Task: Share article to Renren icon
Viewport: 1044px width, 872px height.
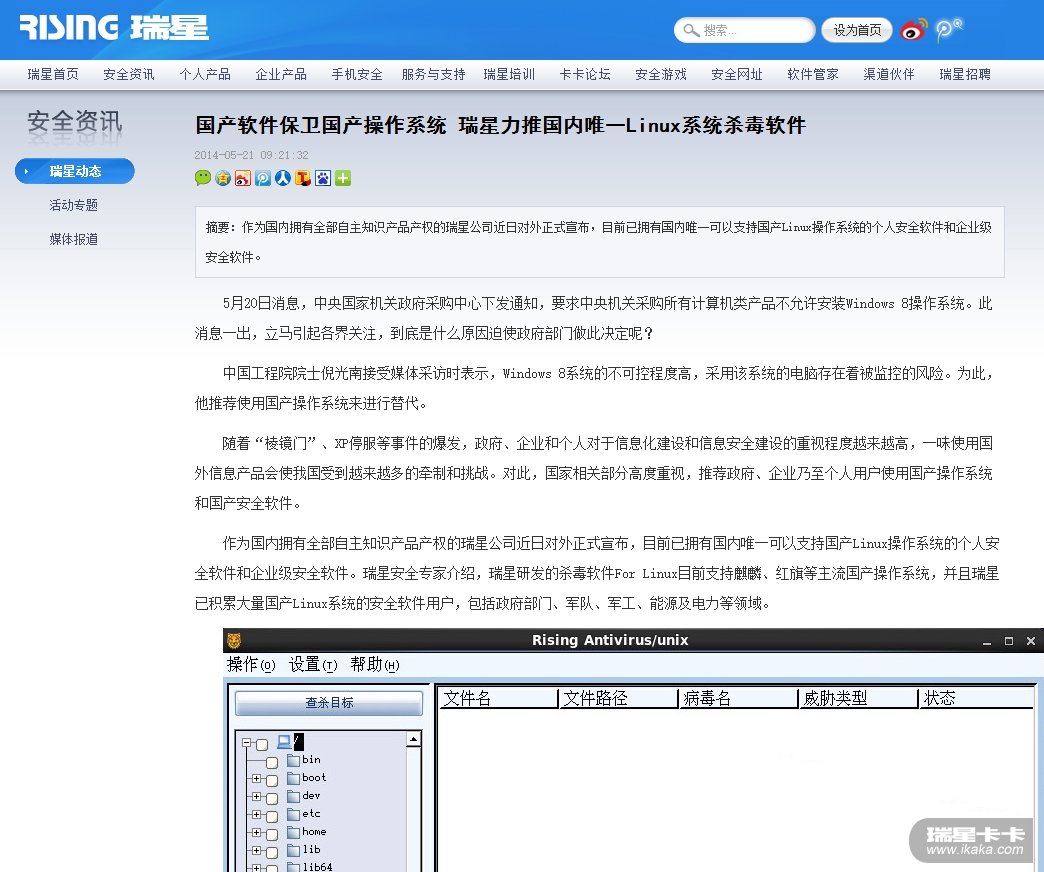Action: tap(283, 178)
